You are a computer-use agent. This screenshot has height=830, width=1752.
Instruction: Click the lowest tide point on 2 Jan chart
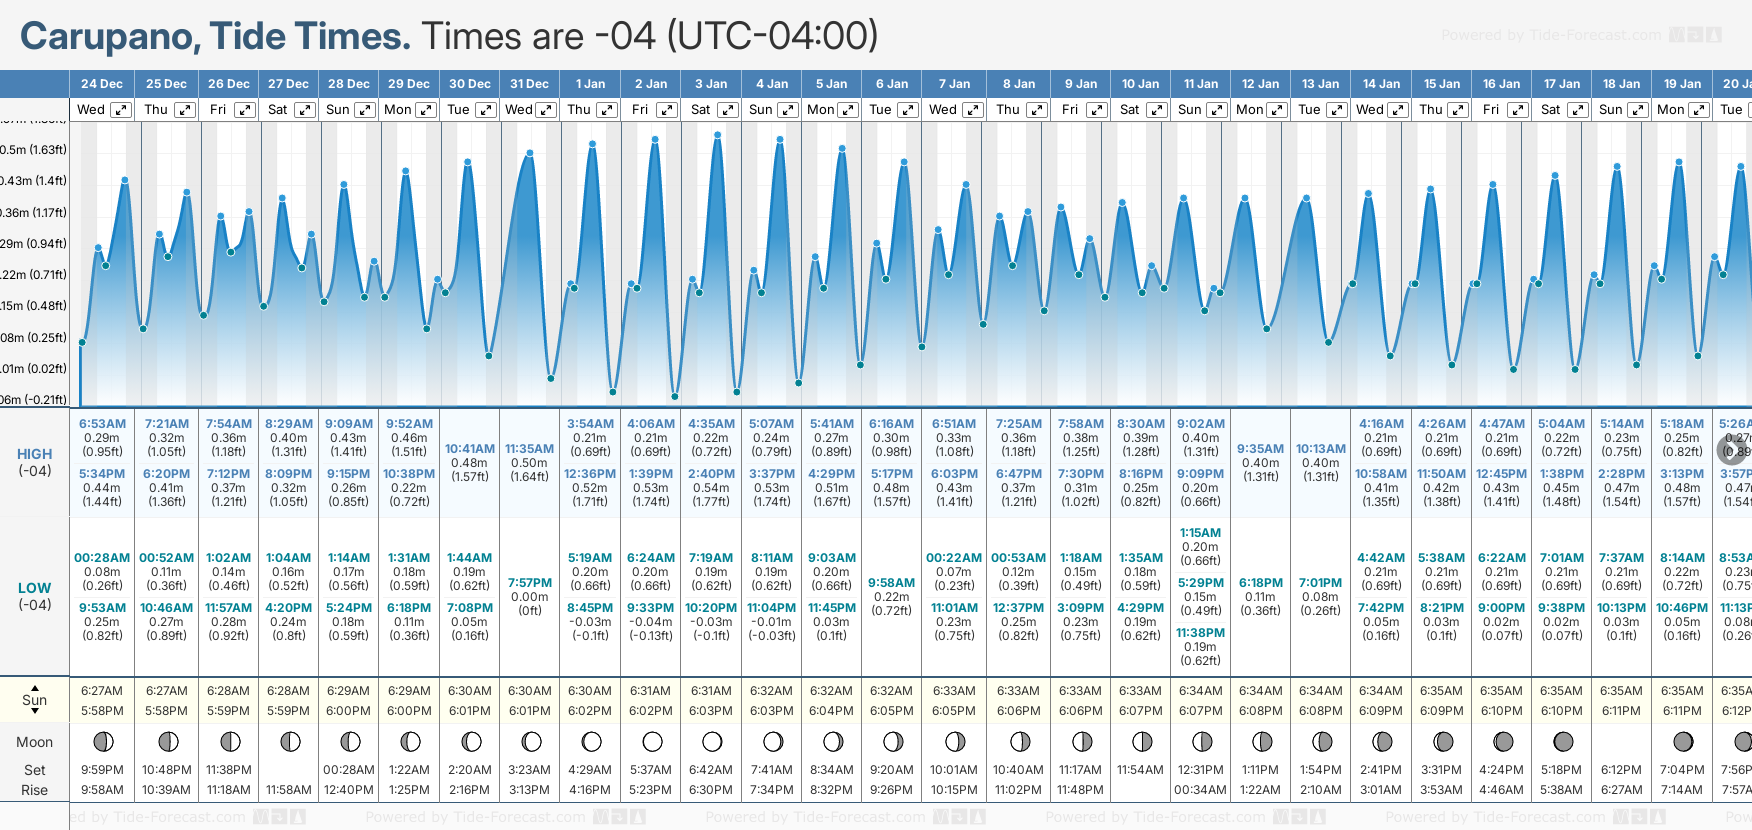coord(675,397)
